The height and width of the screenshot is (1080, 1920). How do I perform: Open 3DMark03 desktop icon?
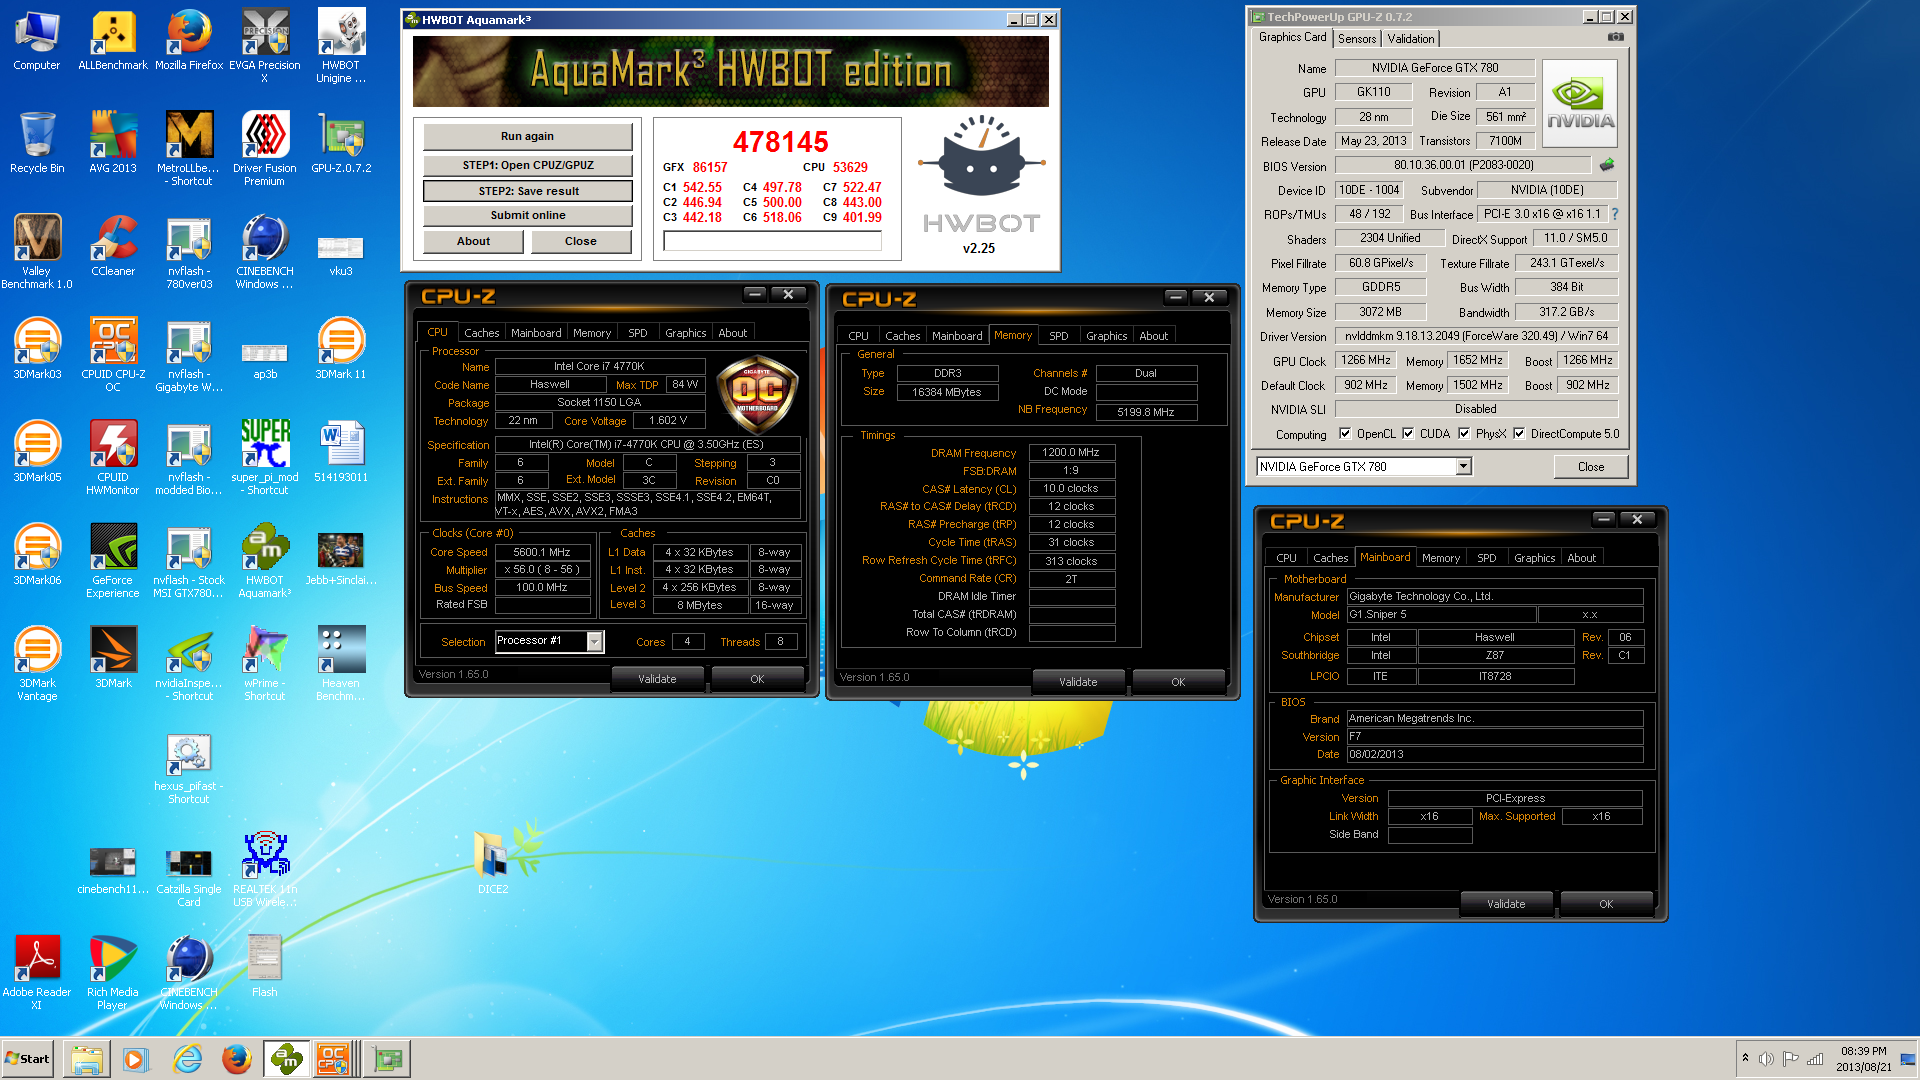pyautogui.click(x=37, y=348)
